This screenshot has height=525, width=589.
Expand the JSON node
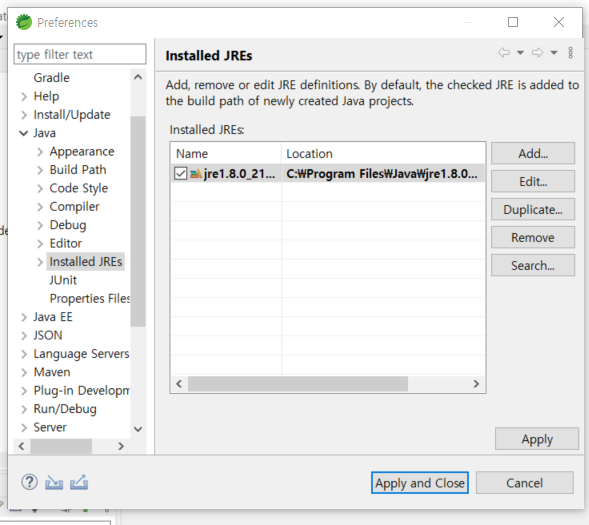24,336
